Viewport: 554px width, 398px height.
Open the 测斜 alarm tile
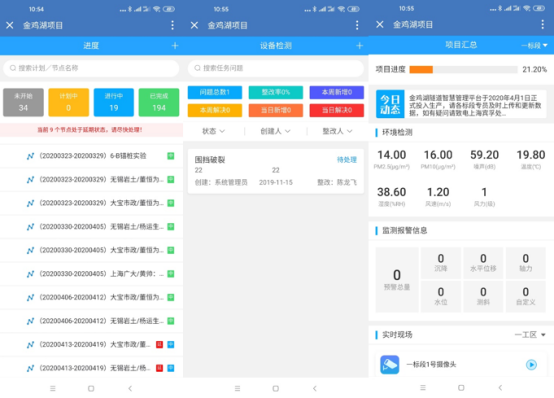(x=483, y=297)
